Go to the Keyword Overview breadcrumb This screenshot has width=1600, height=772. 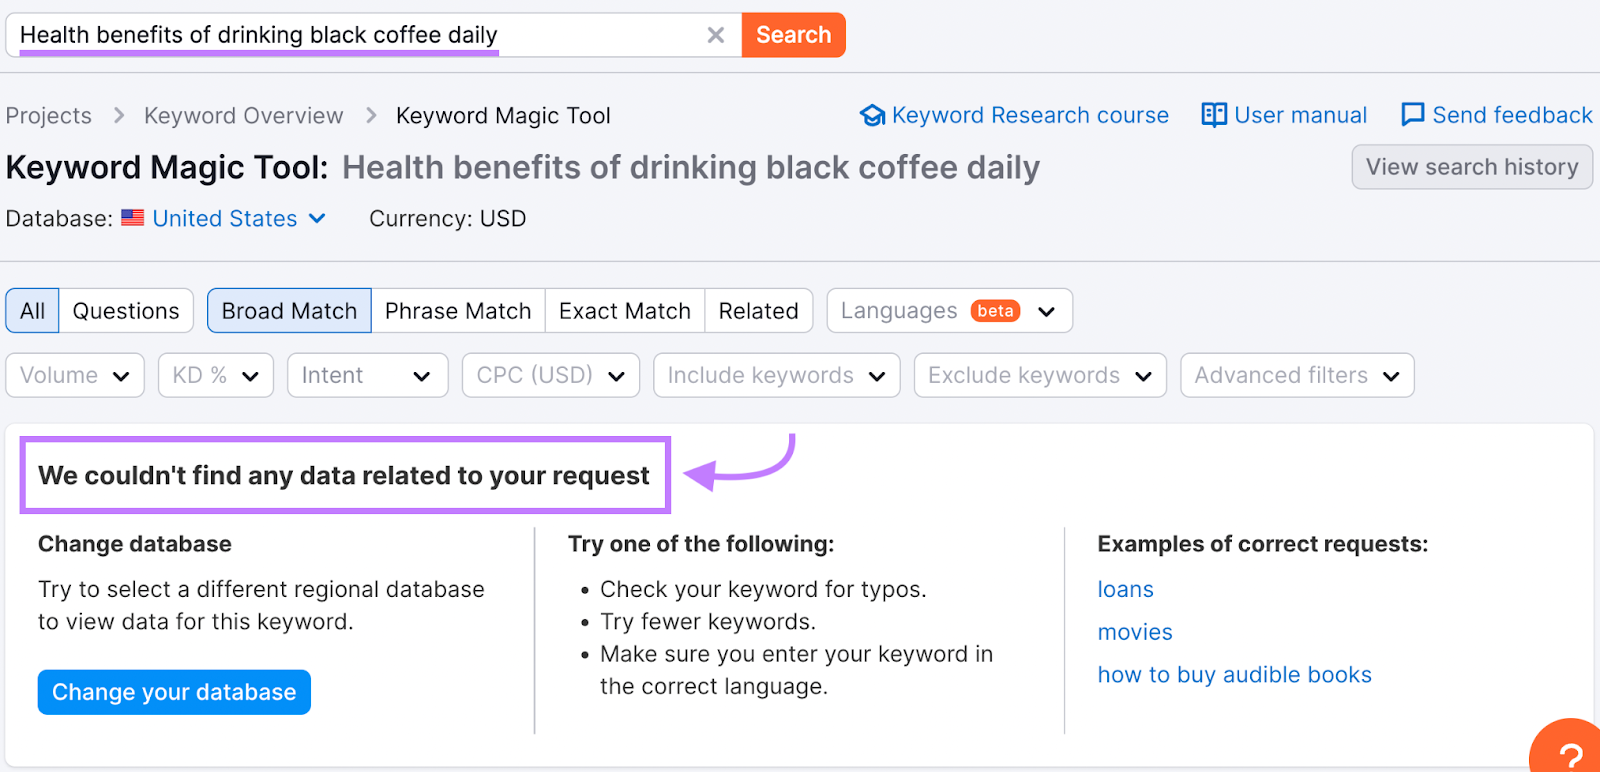(243, 116)
